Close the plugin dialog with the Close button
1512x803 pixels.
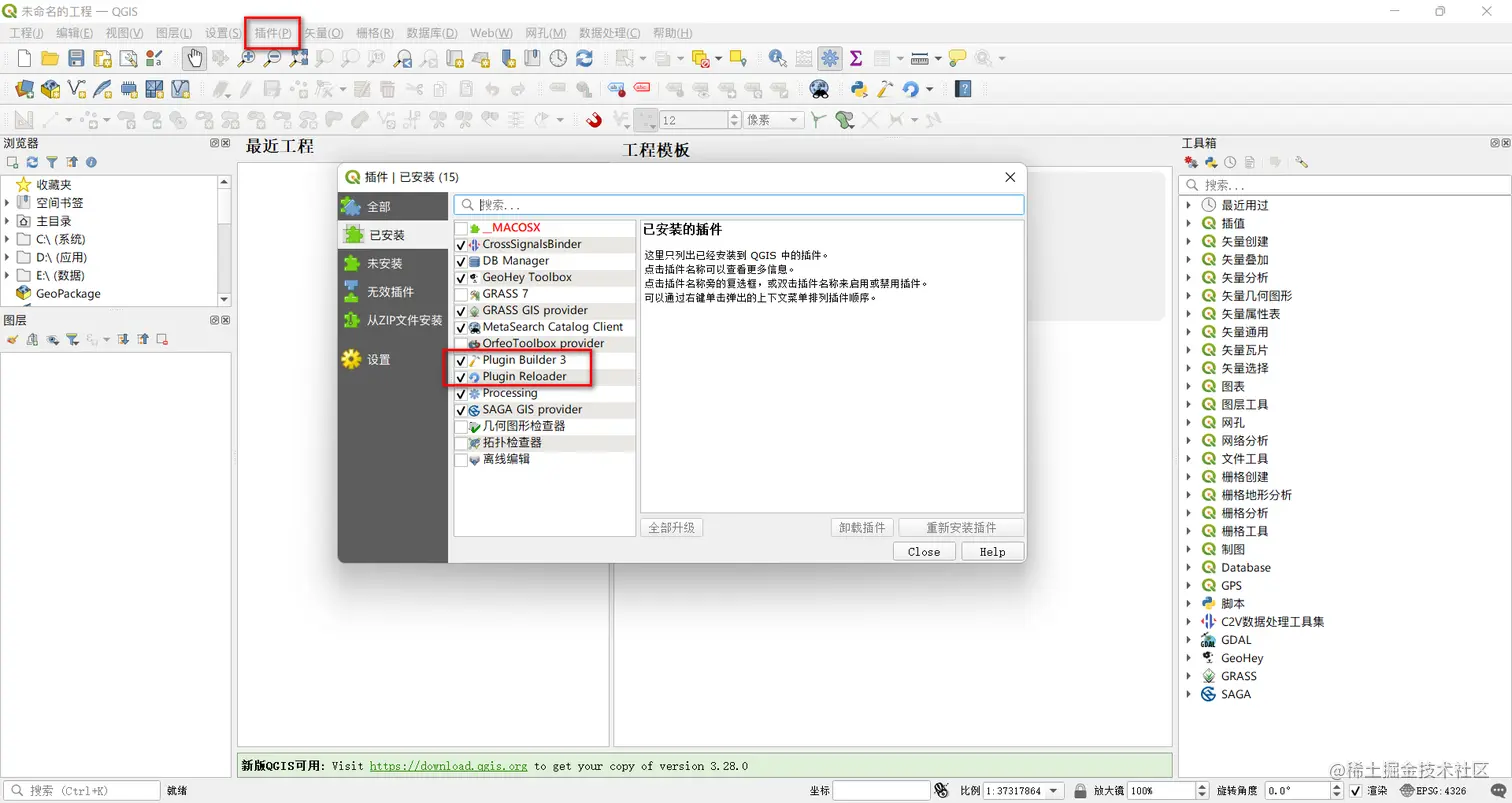pyautogui.click(x=924, y=552)
